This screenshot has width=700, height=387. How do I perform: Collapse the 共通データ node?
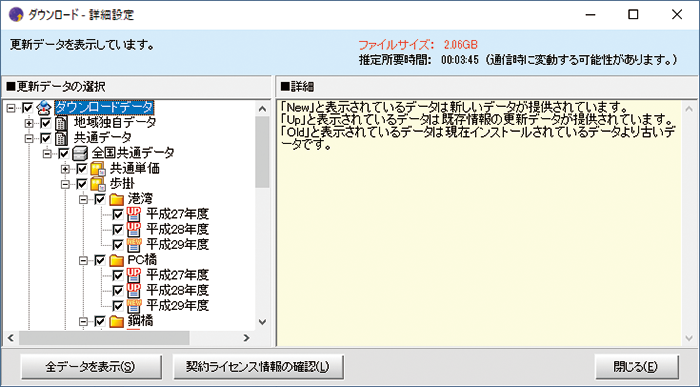pyautogui.click(x=29, y=138)
